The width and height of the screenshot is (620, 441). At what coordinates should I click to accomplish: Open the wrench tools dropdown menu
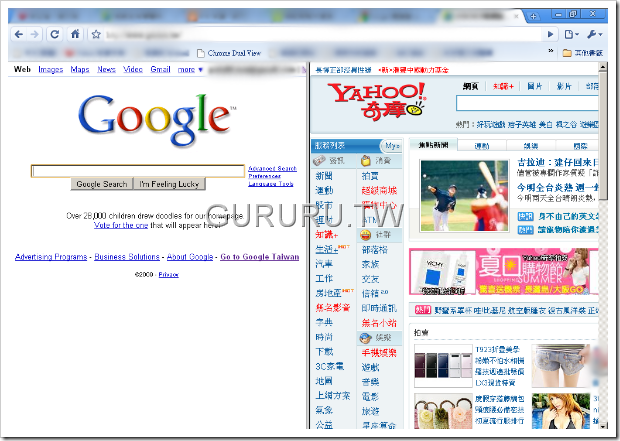pos(595,34)
